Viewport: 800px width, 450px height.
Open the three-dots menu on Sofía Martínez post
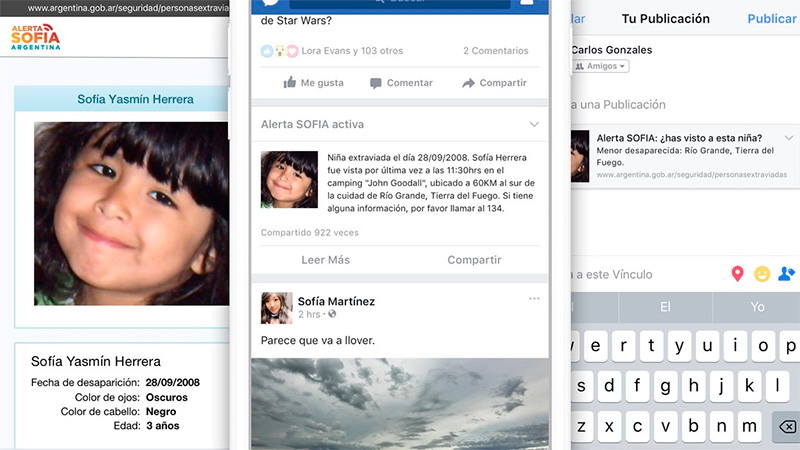[x=534, y=298]
